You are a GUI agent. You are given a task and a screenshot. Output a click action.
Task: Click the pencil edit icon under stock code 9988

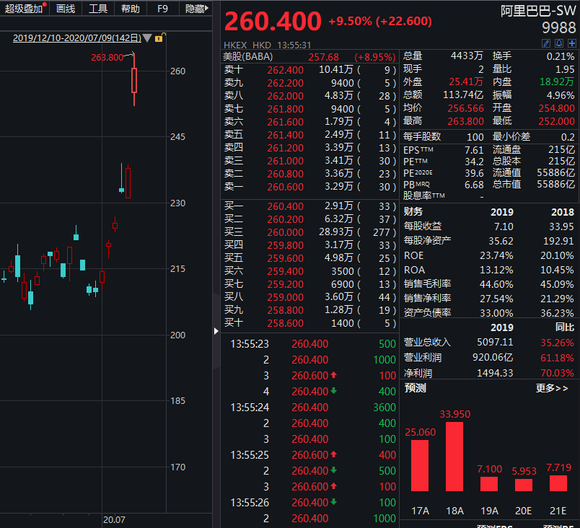click(546, 43)
